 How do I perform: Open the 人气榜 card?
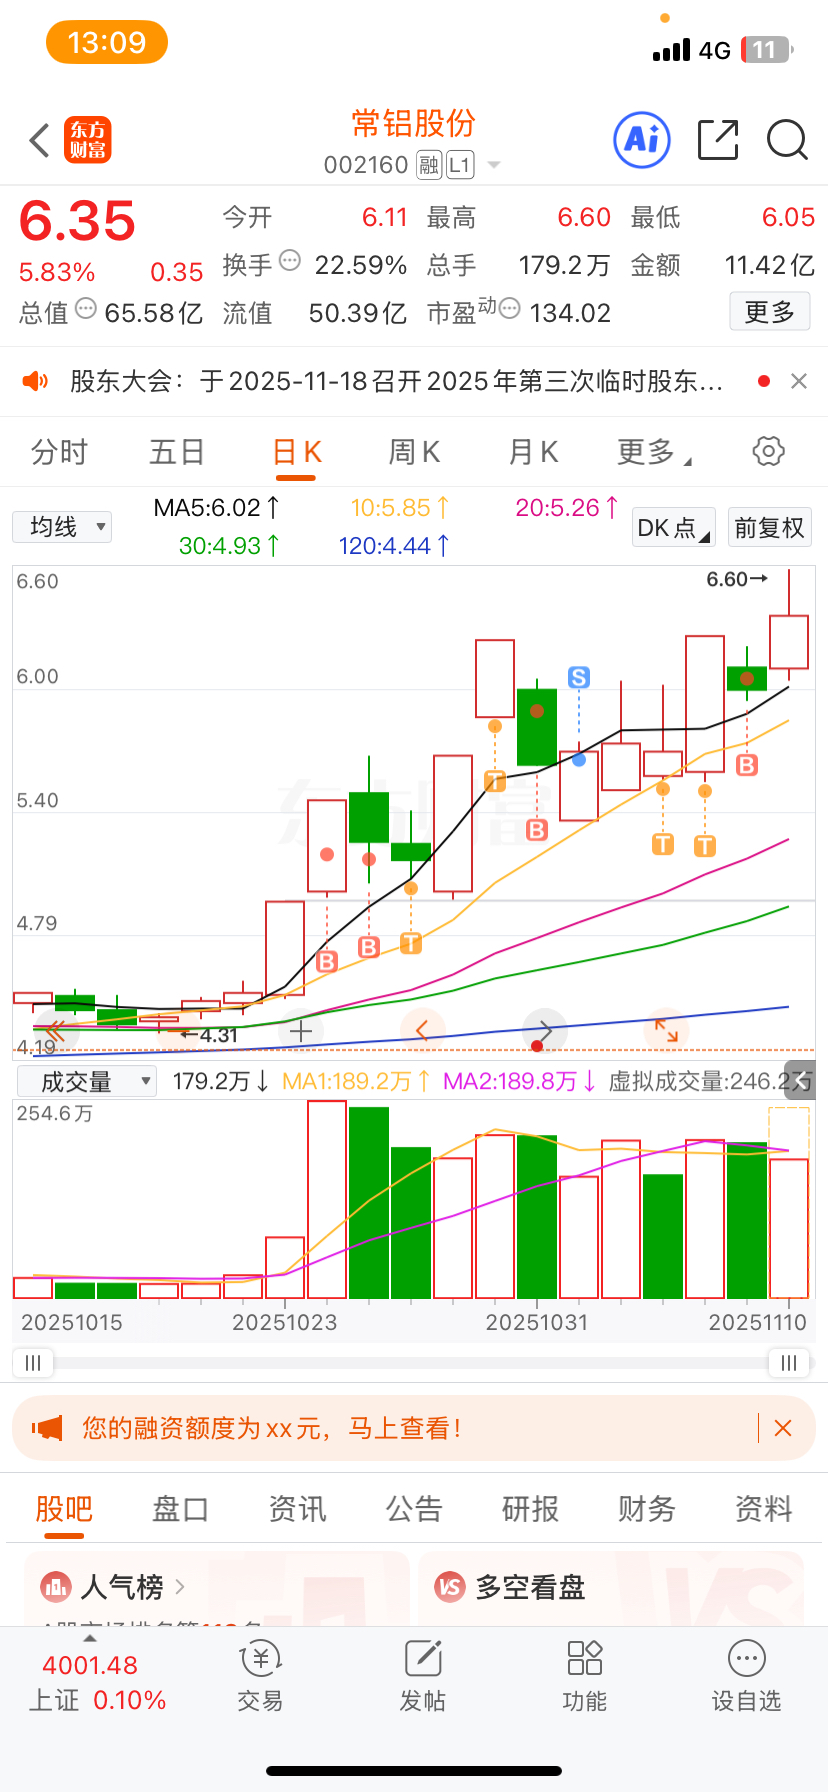point(217,1588)
